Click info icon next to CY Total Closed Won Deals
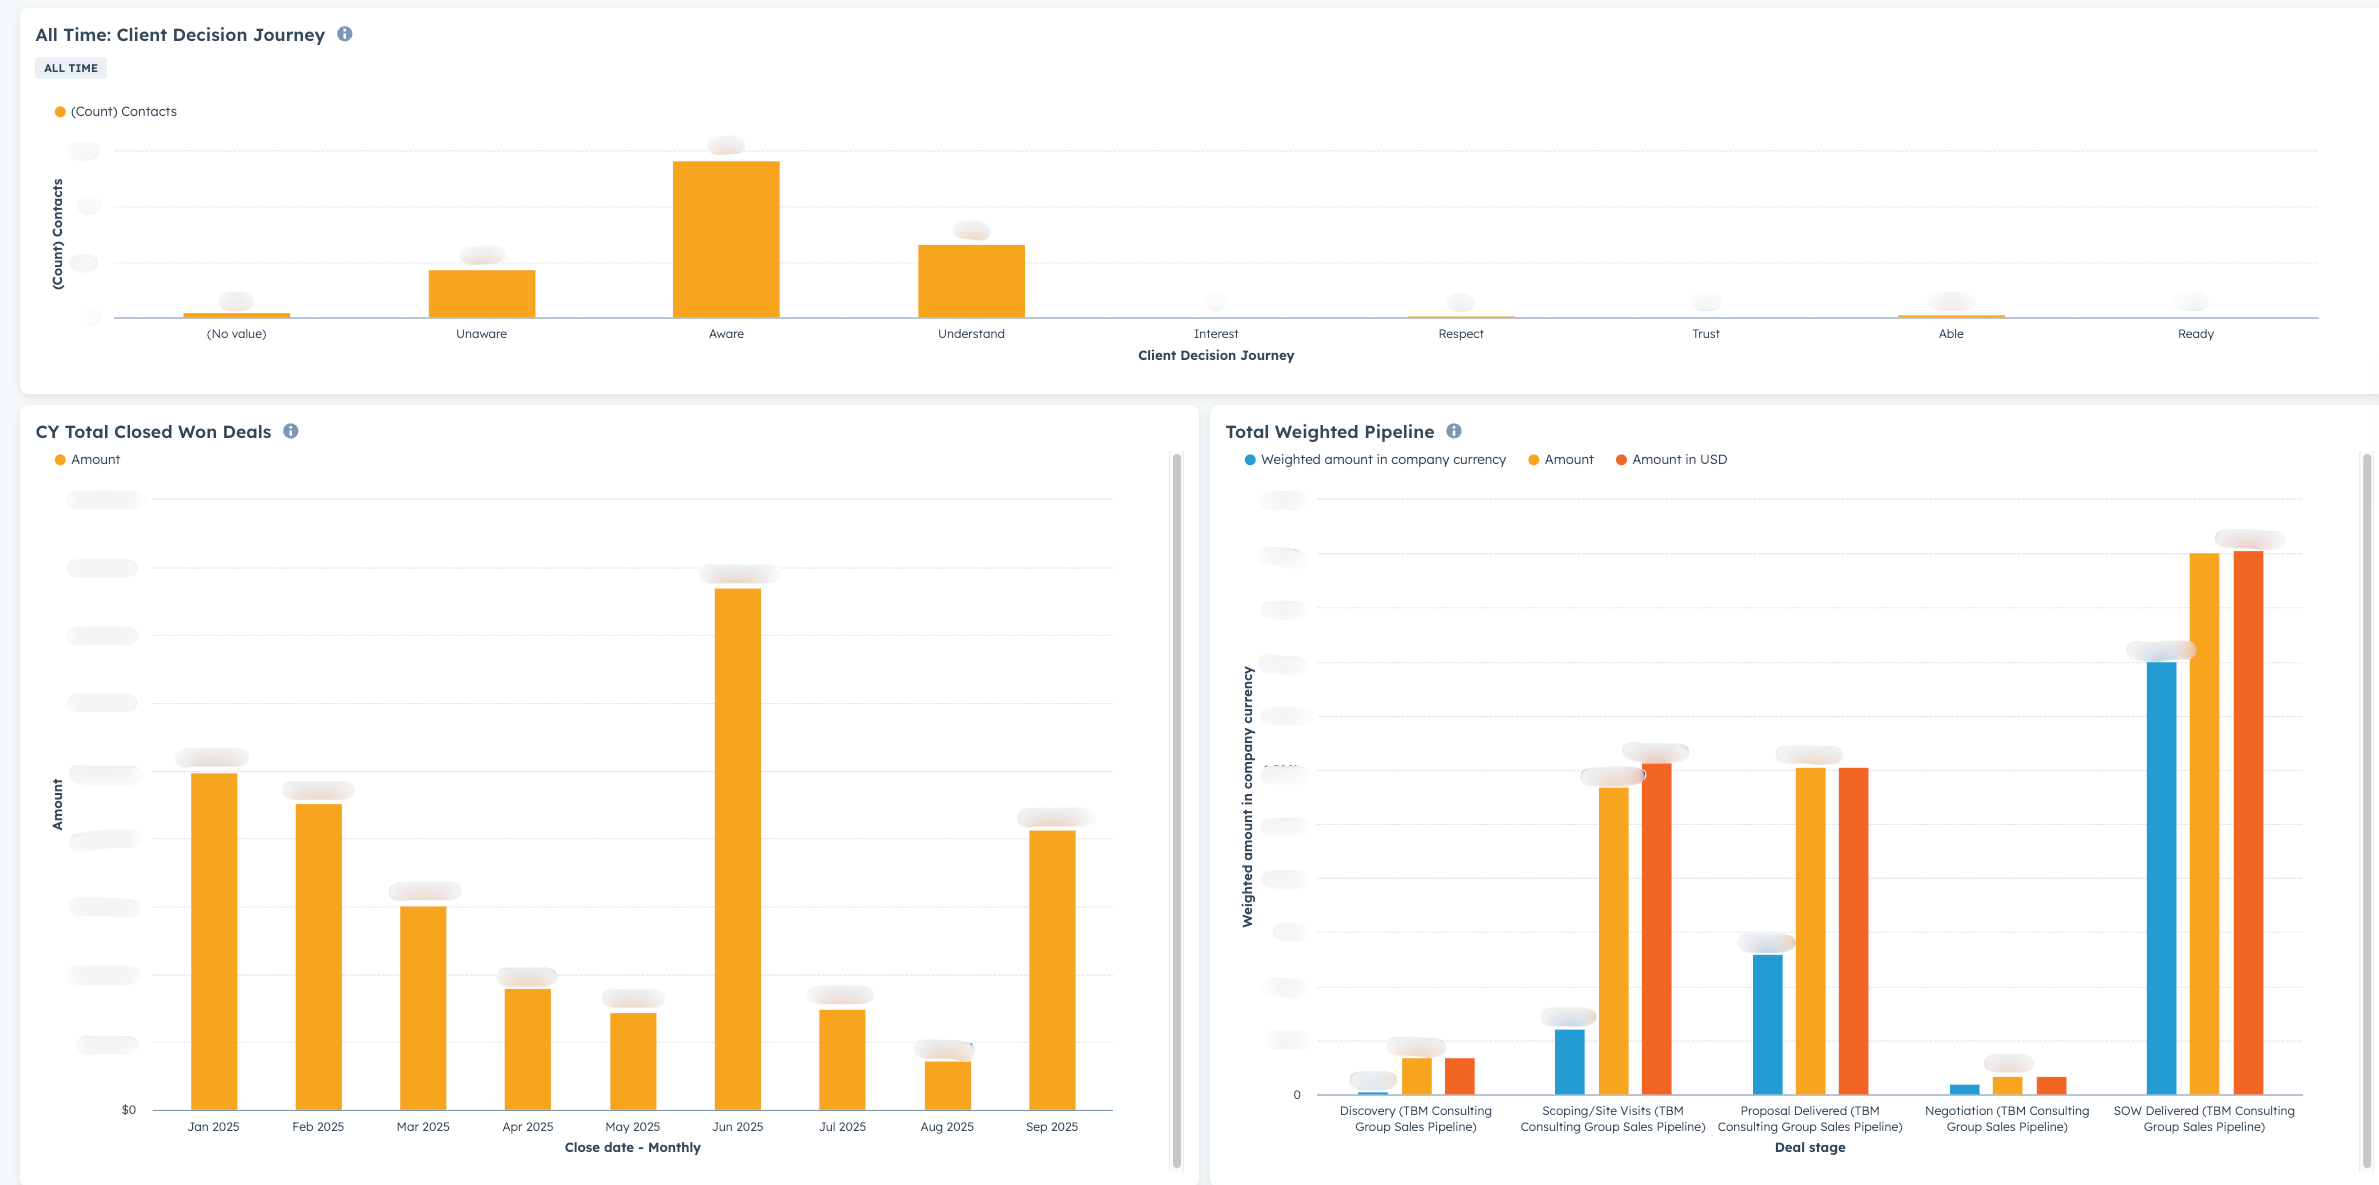Image resolution: width=2379 pixels, height=1185 pixels. pos(291,431)
